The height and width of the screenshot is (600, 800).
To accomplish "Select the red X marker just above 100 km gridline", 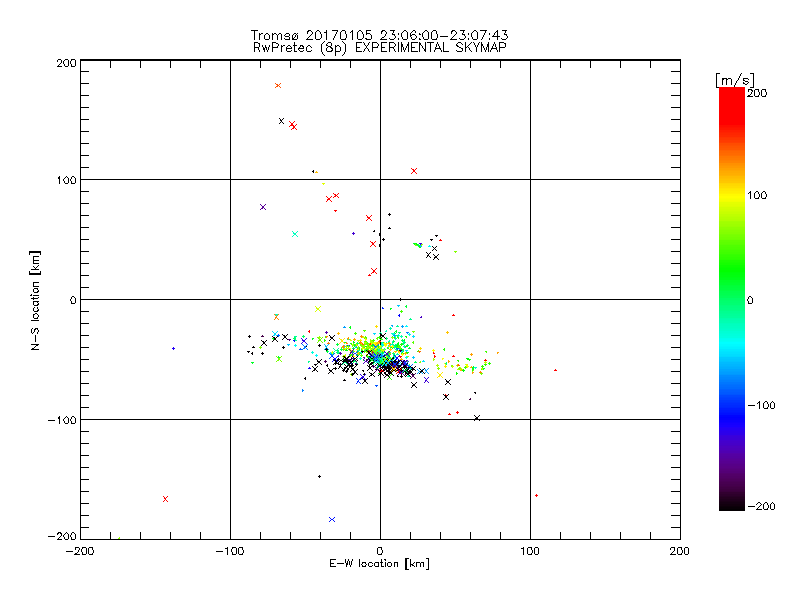I will (x=414, y=171).
